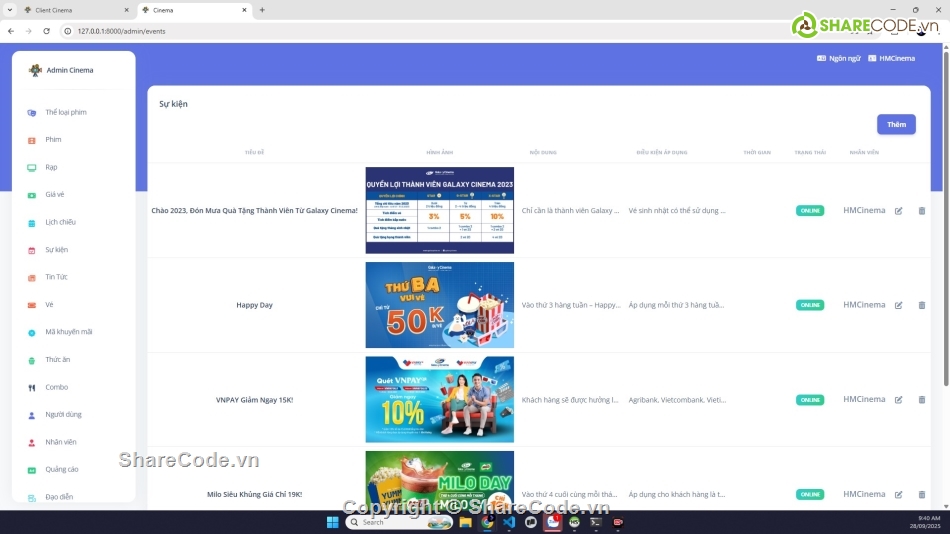Click the Người dùng user icon
The height and width of the screenshot is (534, 950).
32,415
